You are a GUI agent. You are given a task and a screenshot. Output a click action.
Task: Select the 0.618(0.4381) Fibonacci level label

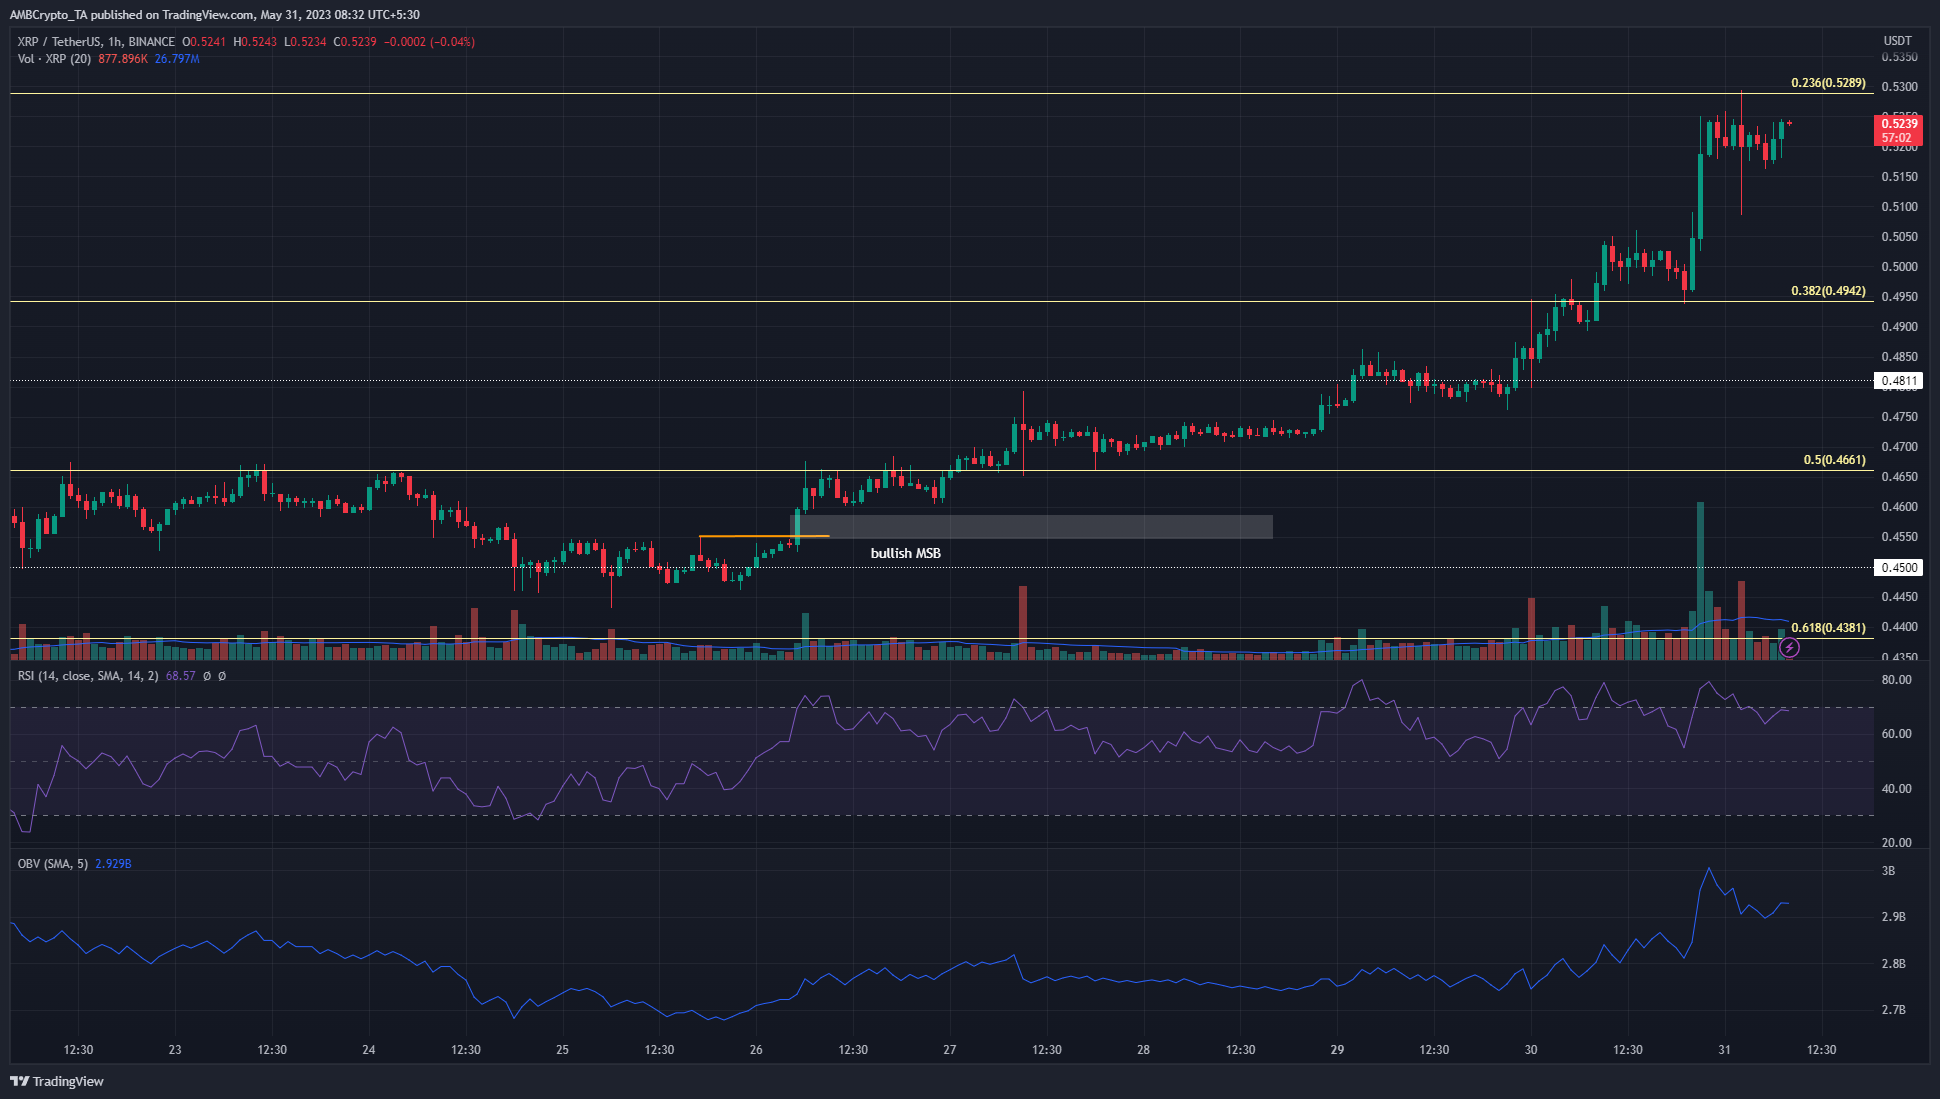(x=1828, y=628)
